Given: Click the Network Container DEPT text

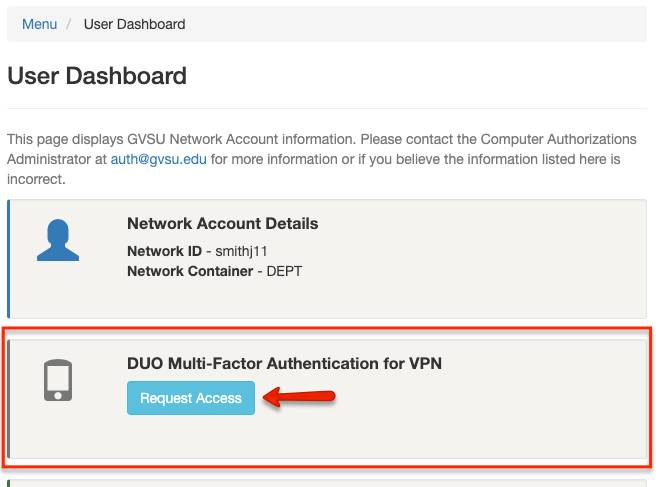Looking at the screenshot, I should coord(214,271).
